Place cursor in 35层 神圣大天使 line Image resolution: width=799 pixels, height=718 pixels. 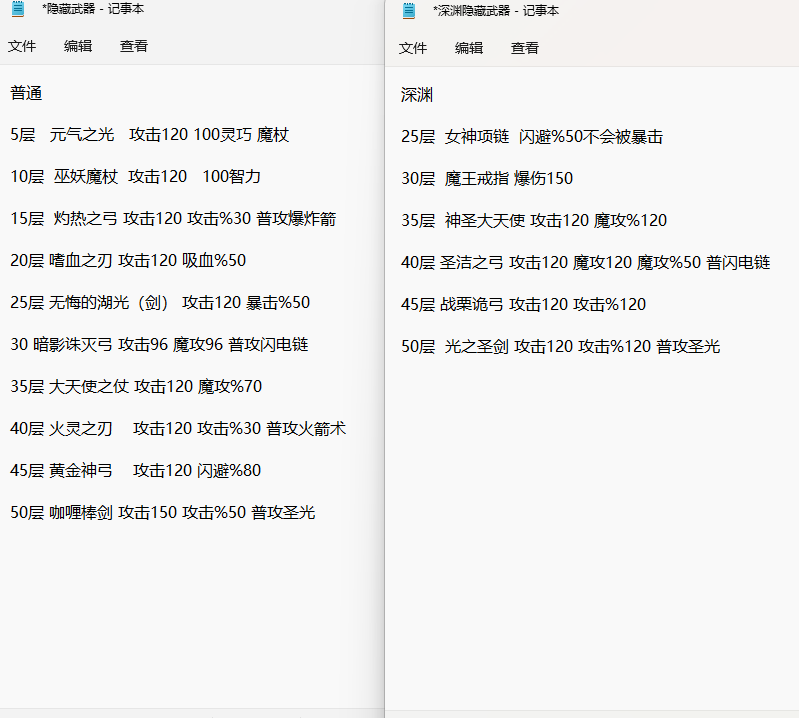click(534, 220)
